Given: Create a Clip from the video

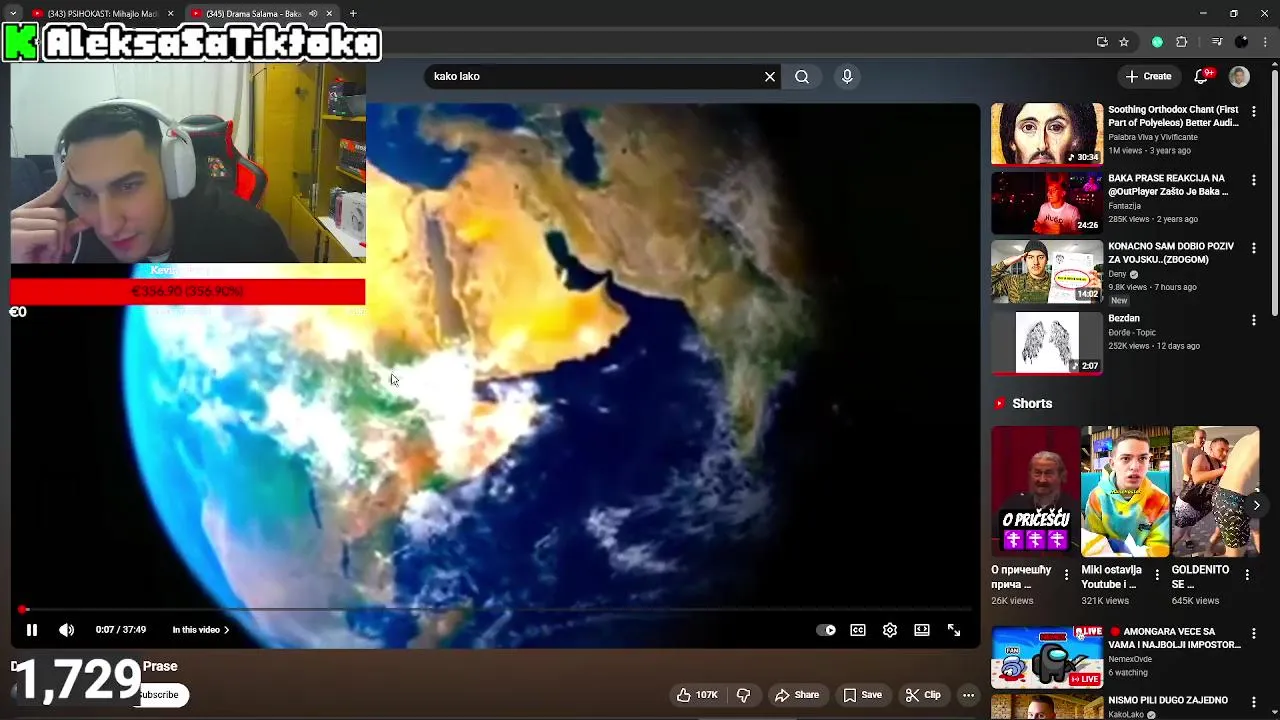Looking at the screenshot, I should pyautogui.click(x=923, y=695).
